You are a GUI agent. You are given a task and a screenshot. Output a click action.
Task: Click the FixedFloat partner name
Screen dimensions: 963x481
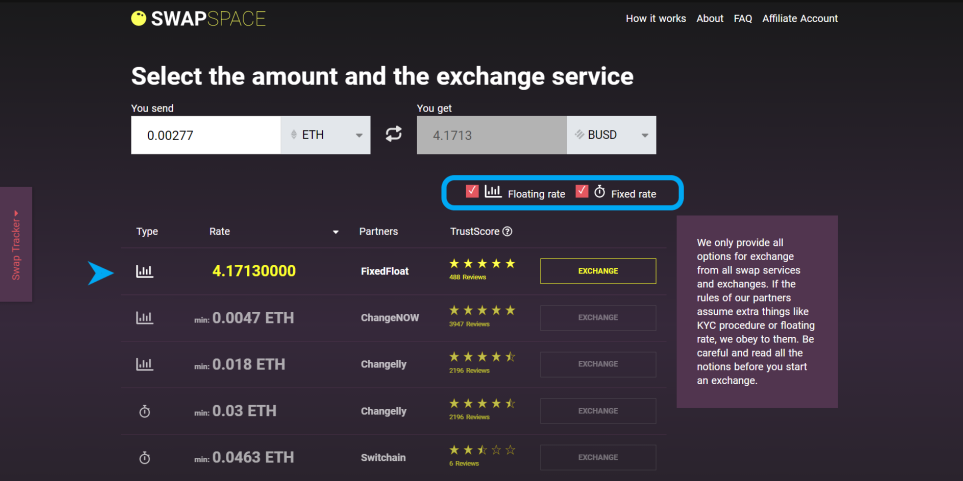click(x=385, y=271)
